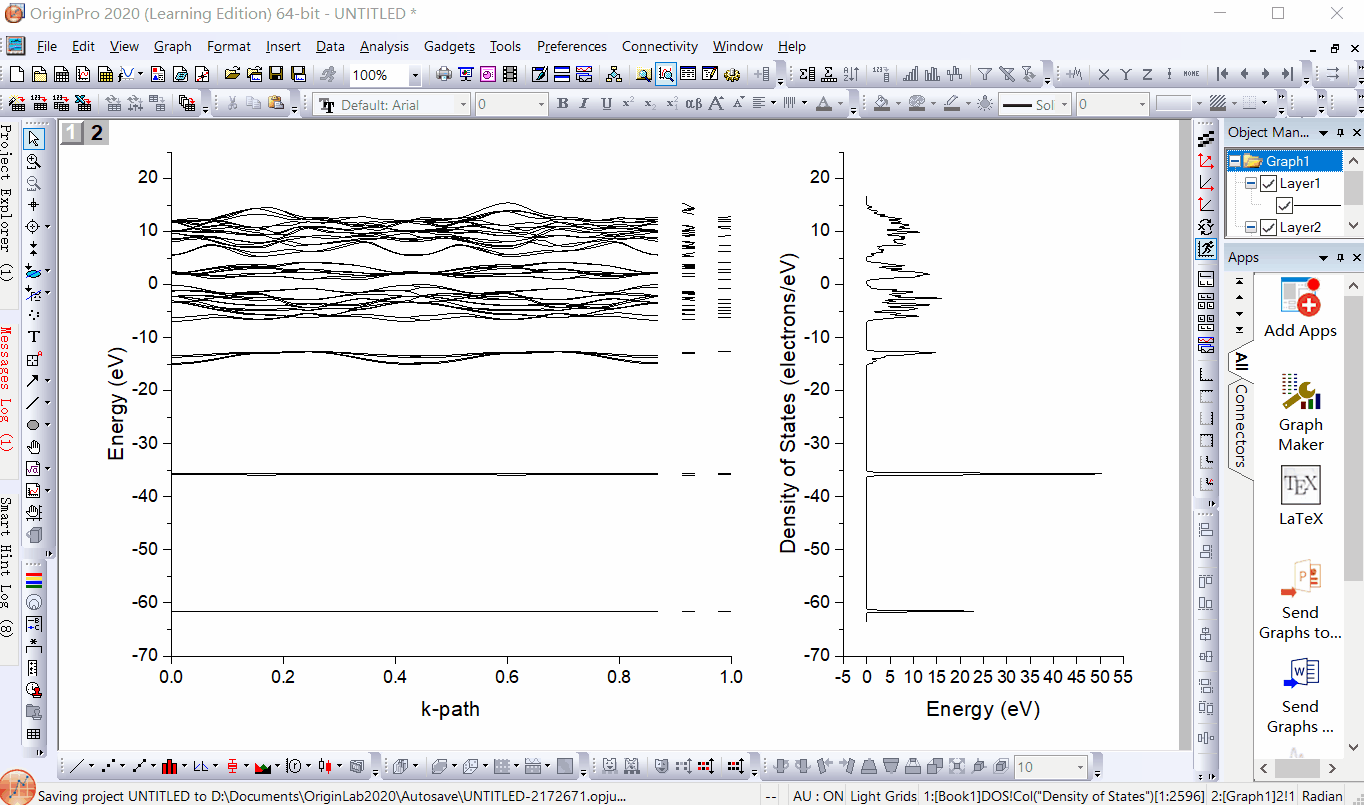Viewport: 1364px width, 805px height.
Task: Select Graph1 in Object Manager
Action: [1288, 162]
